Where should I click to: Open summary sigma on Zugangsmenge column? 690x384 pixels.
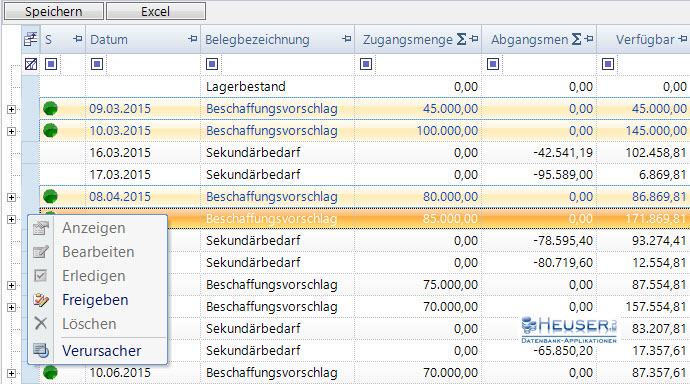[x=461, y=39]
